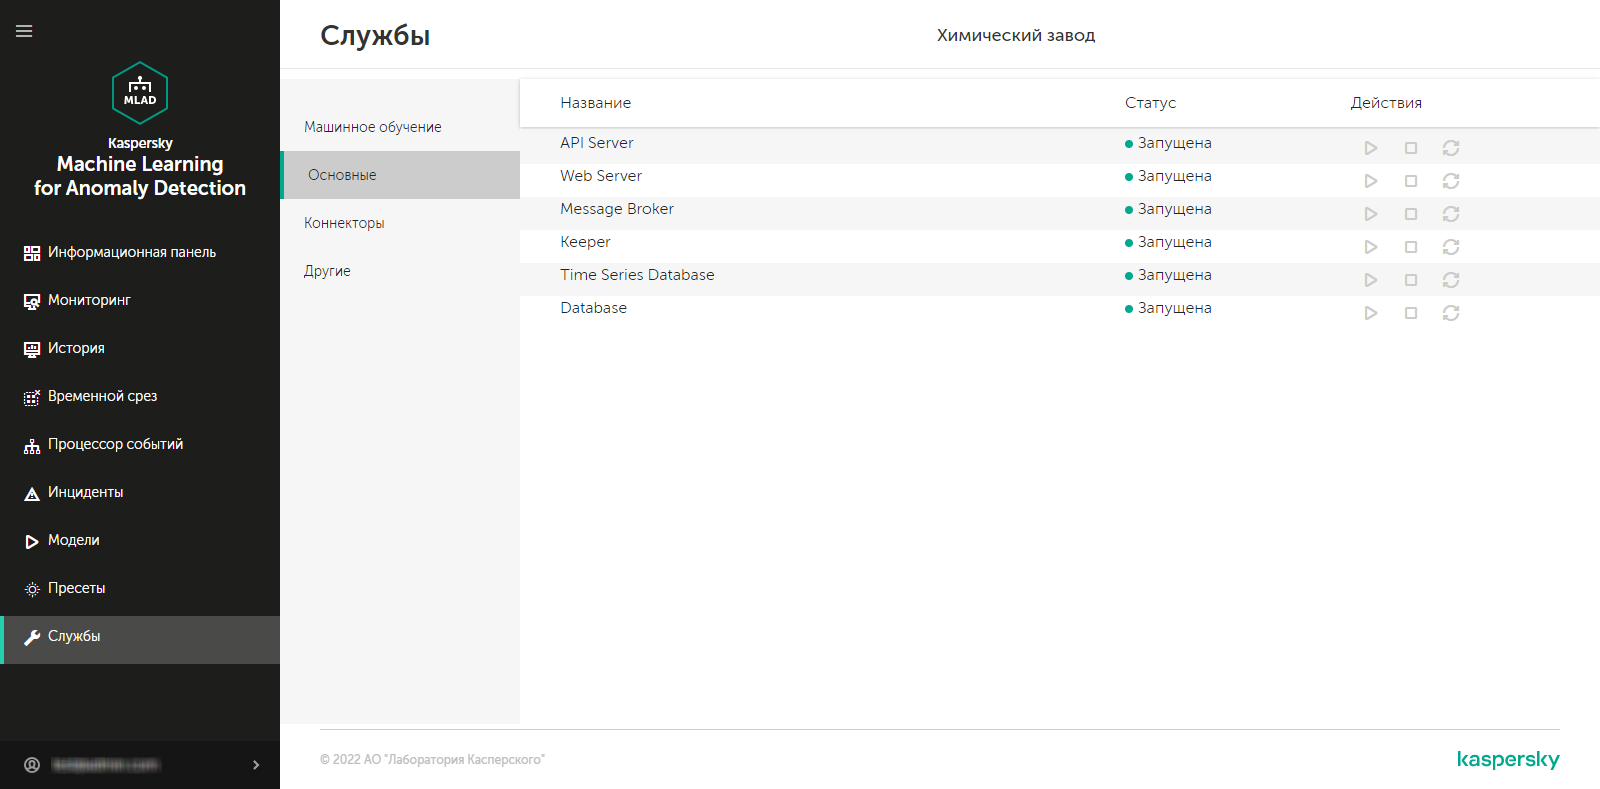The image size is (1600, 789).
Task: Expand the user account menu arrow
Action: click(x=256, y=765)
